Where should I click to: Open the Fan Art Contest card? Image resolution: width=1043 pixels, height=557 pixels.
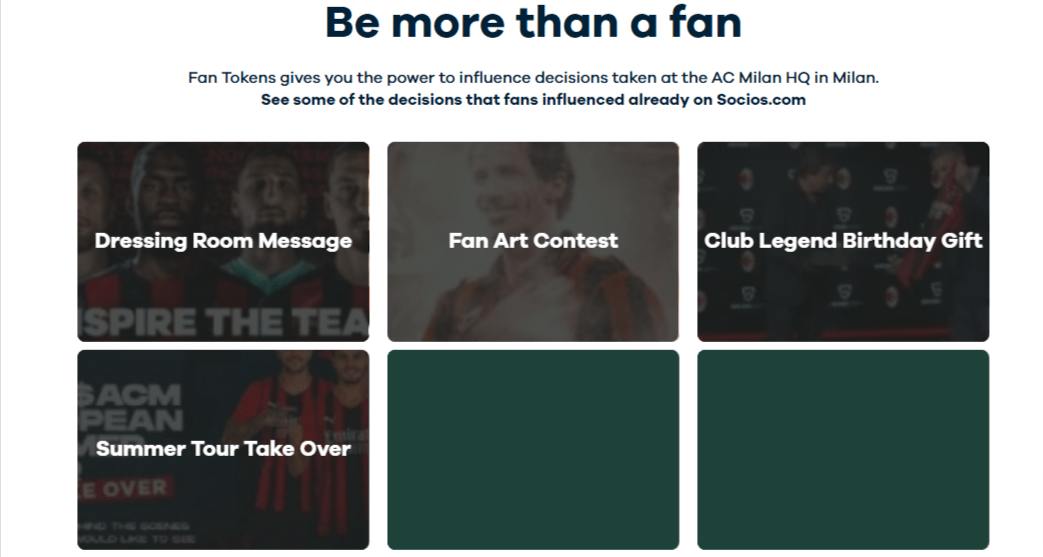533,242
